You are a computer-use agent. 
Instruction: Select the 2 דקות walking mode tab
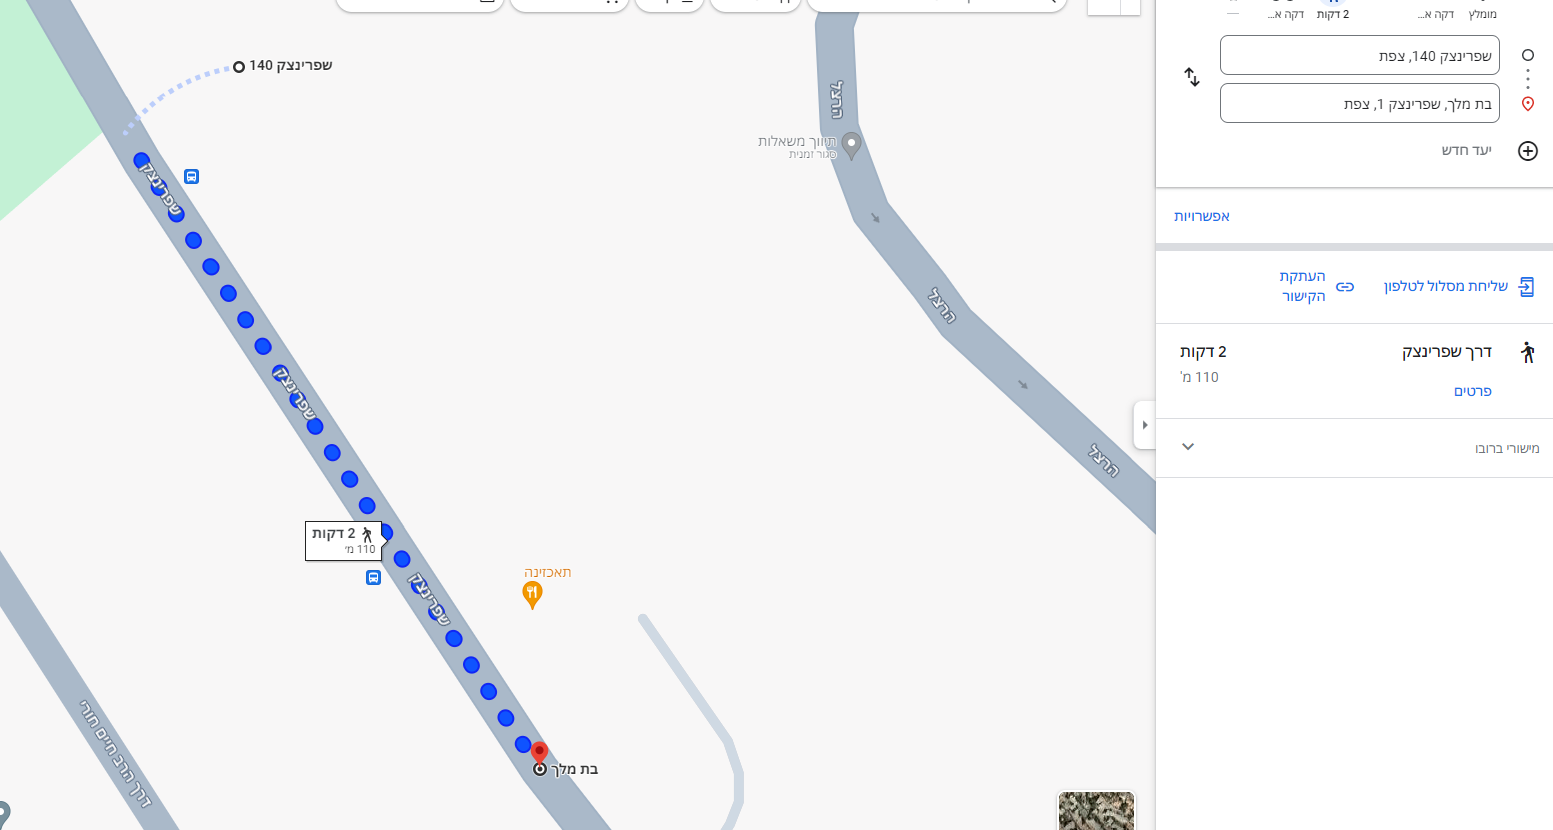click(1333, 10)
